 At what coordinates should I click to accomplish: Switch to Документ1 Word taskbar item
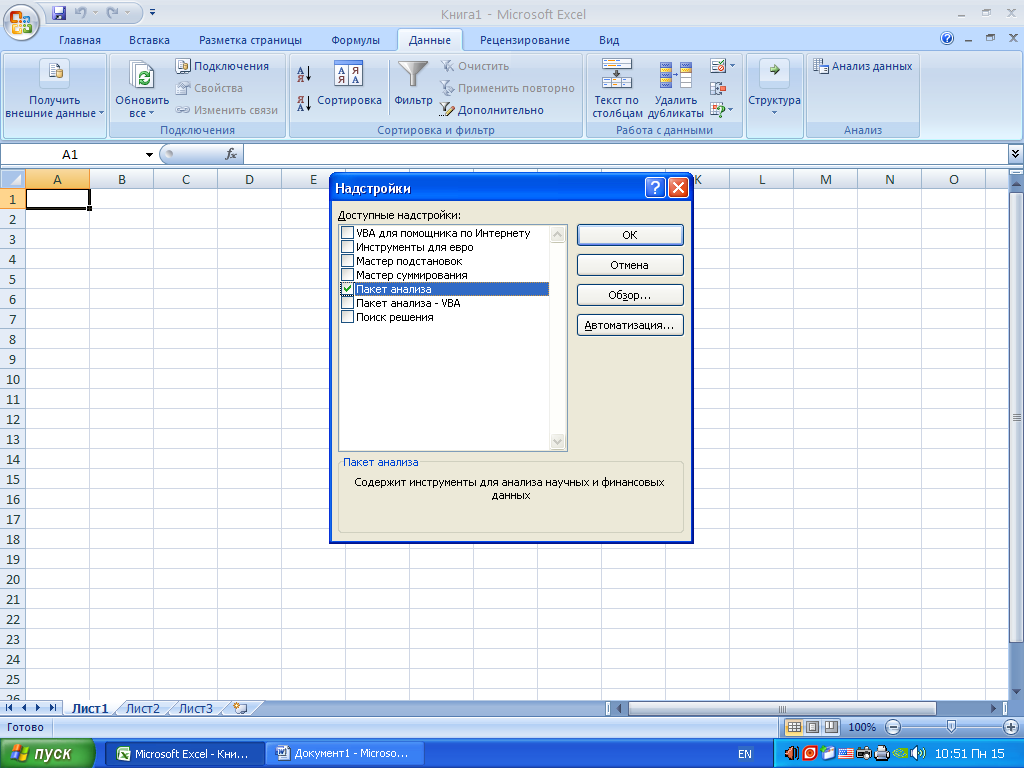(x=347, y=754)
